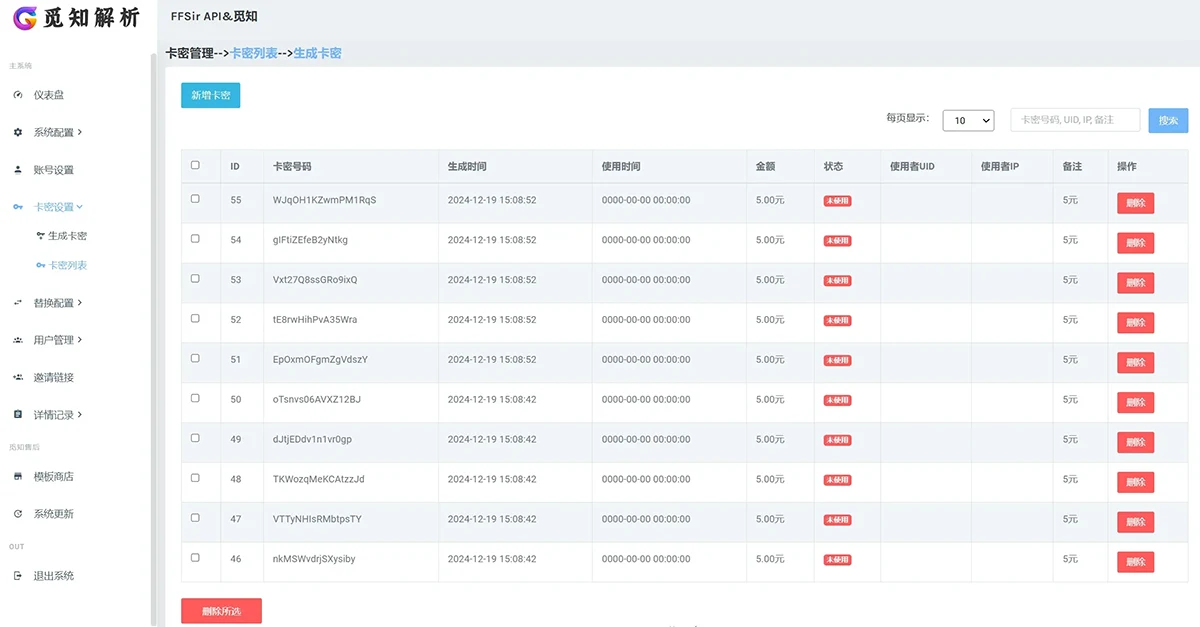Click the blue 新增卡密 button
This screenshot has height=627, width=1200.
[x=210, y=95]
